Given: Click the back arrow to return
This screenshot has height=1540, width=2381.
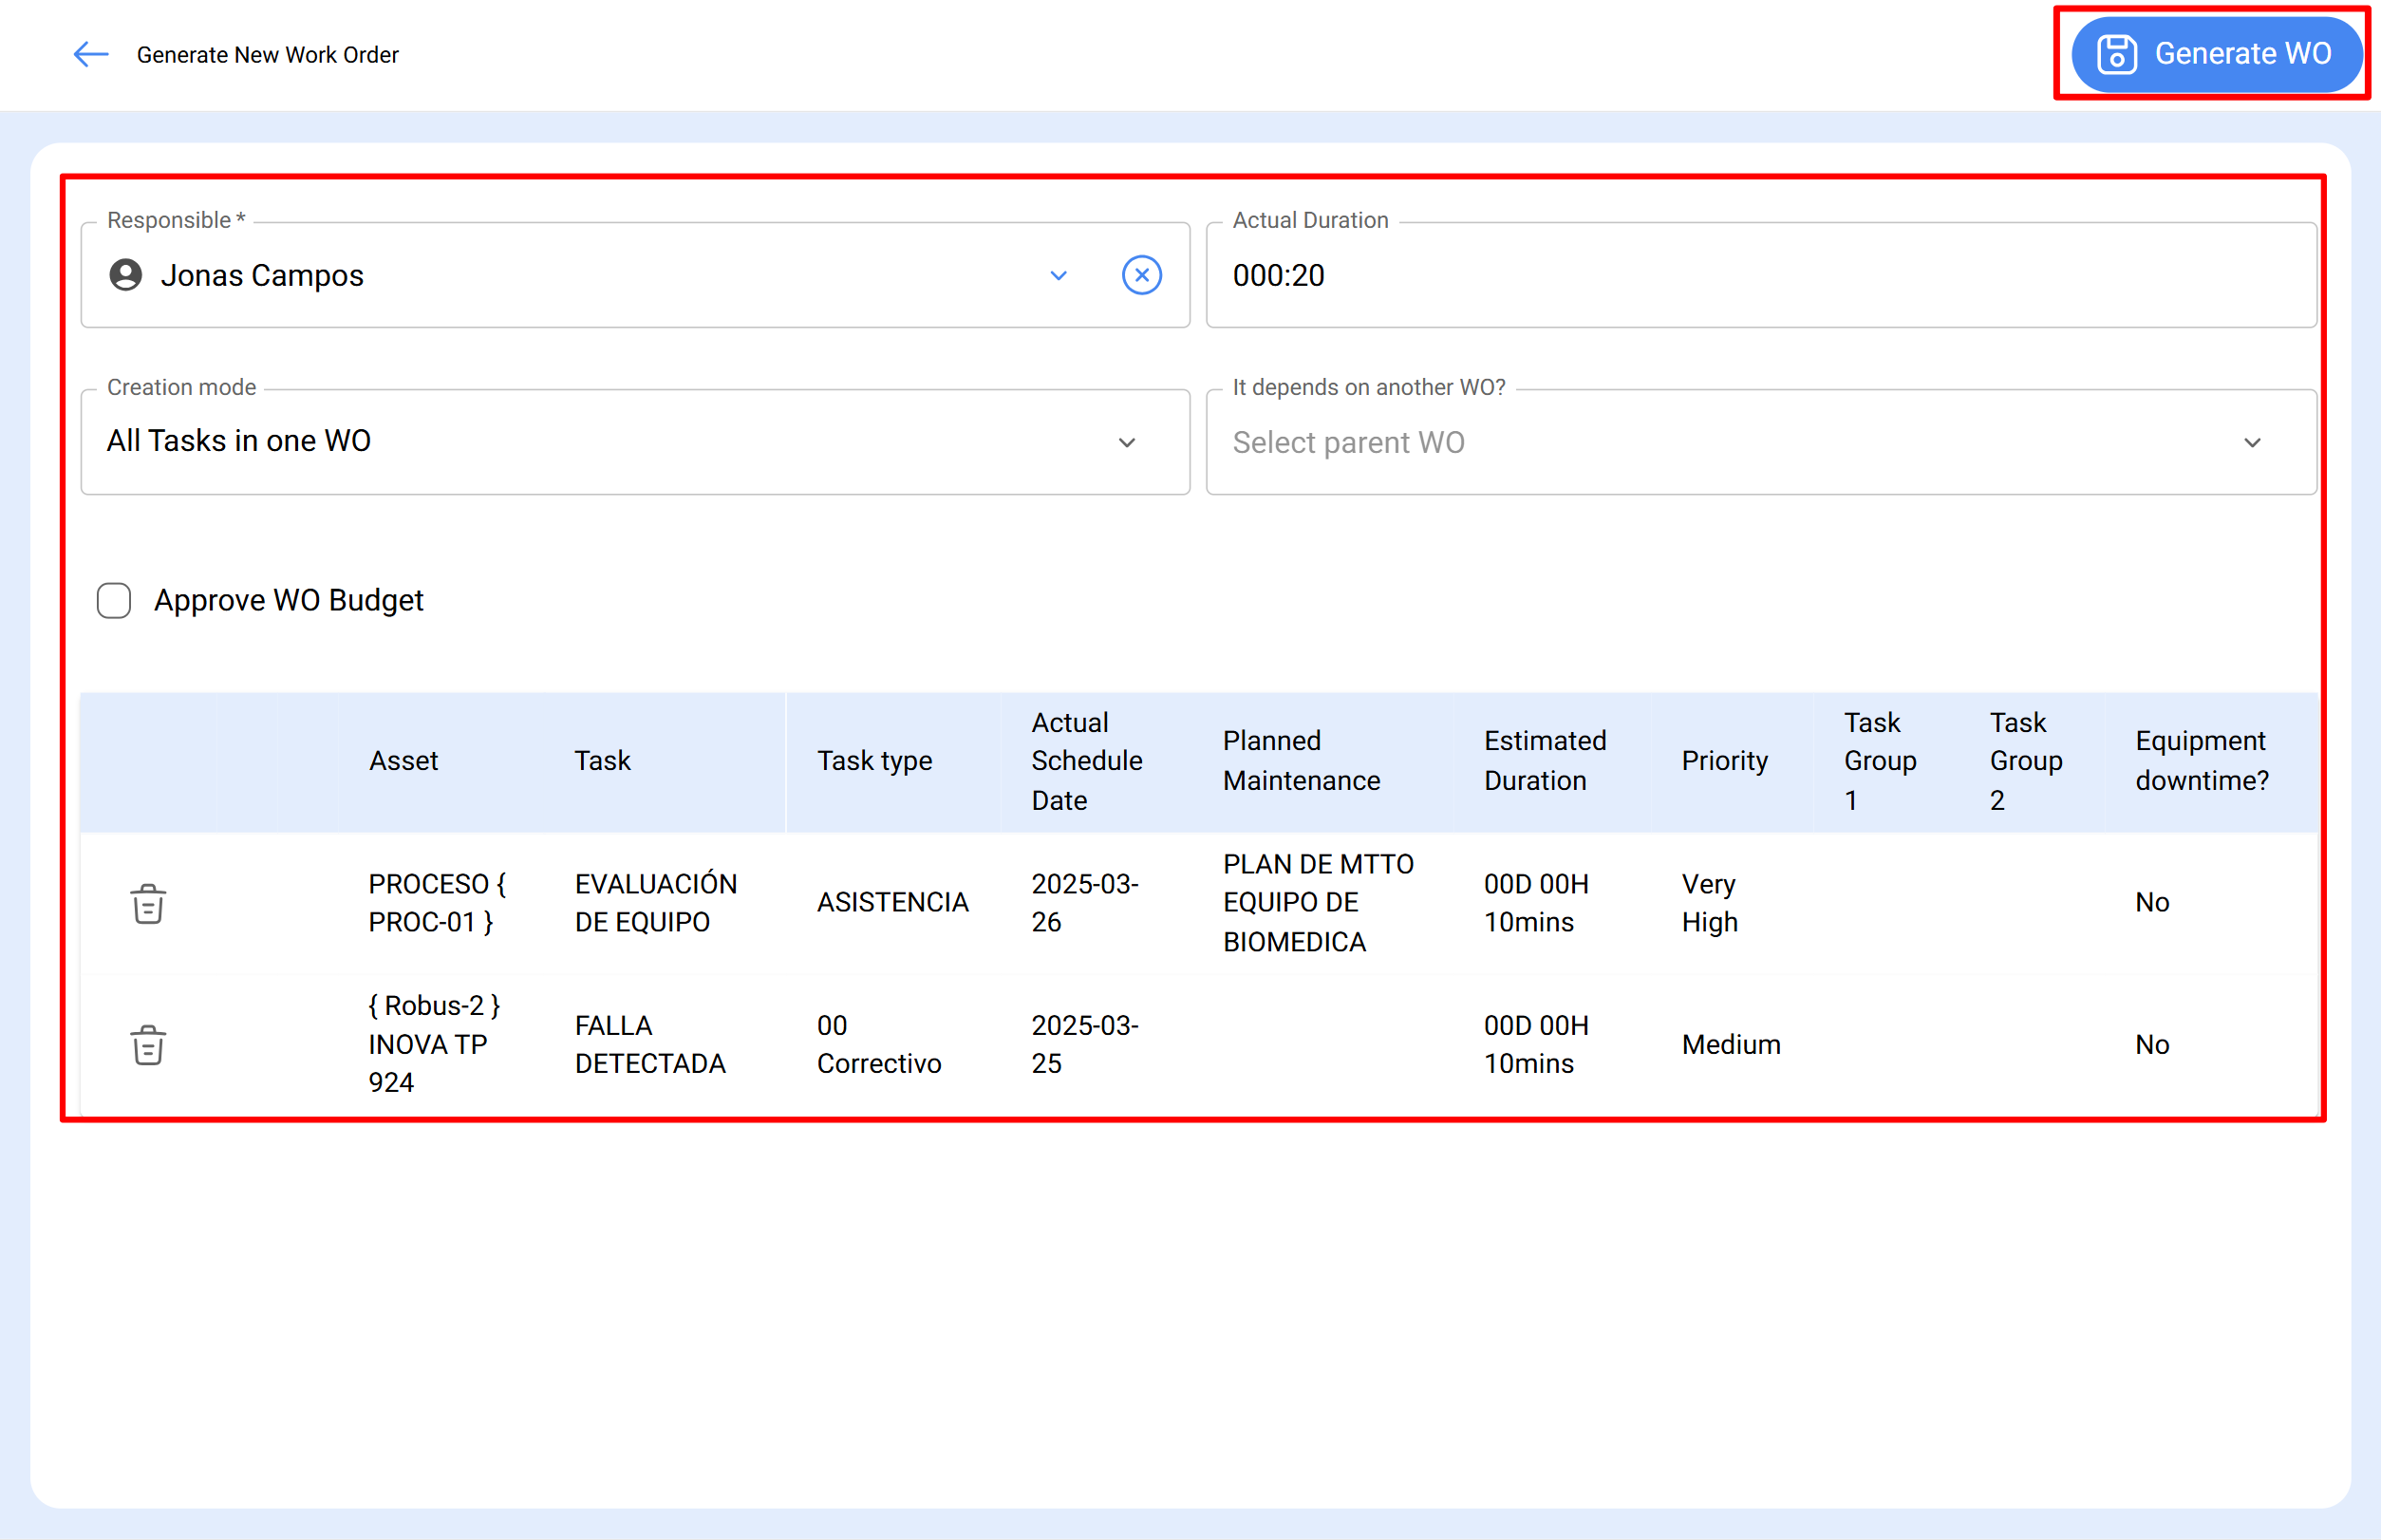Looking at the screenshot, I should (89, 54).
